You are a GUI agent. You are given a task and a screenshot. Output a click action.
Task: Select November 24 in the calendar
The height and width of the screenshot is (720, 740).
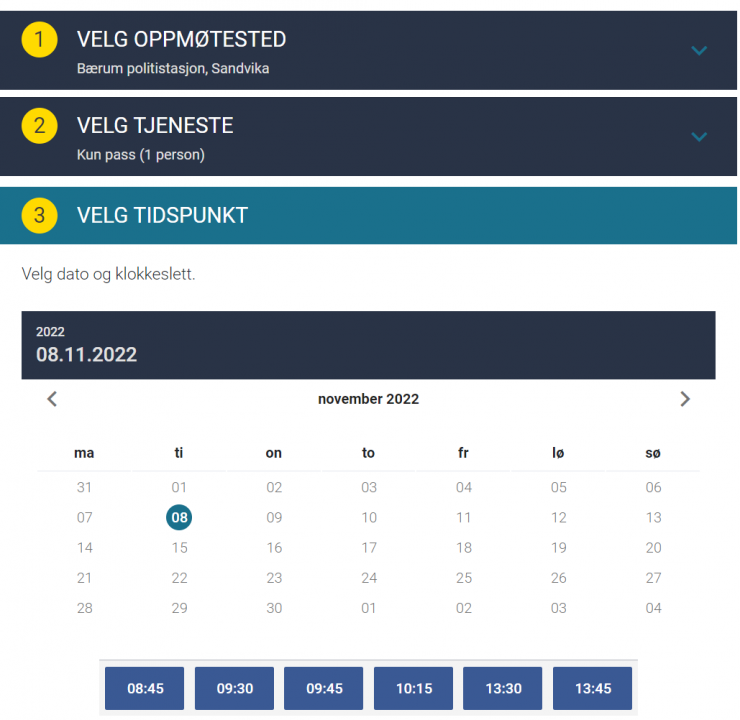pos(369,578)
